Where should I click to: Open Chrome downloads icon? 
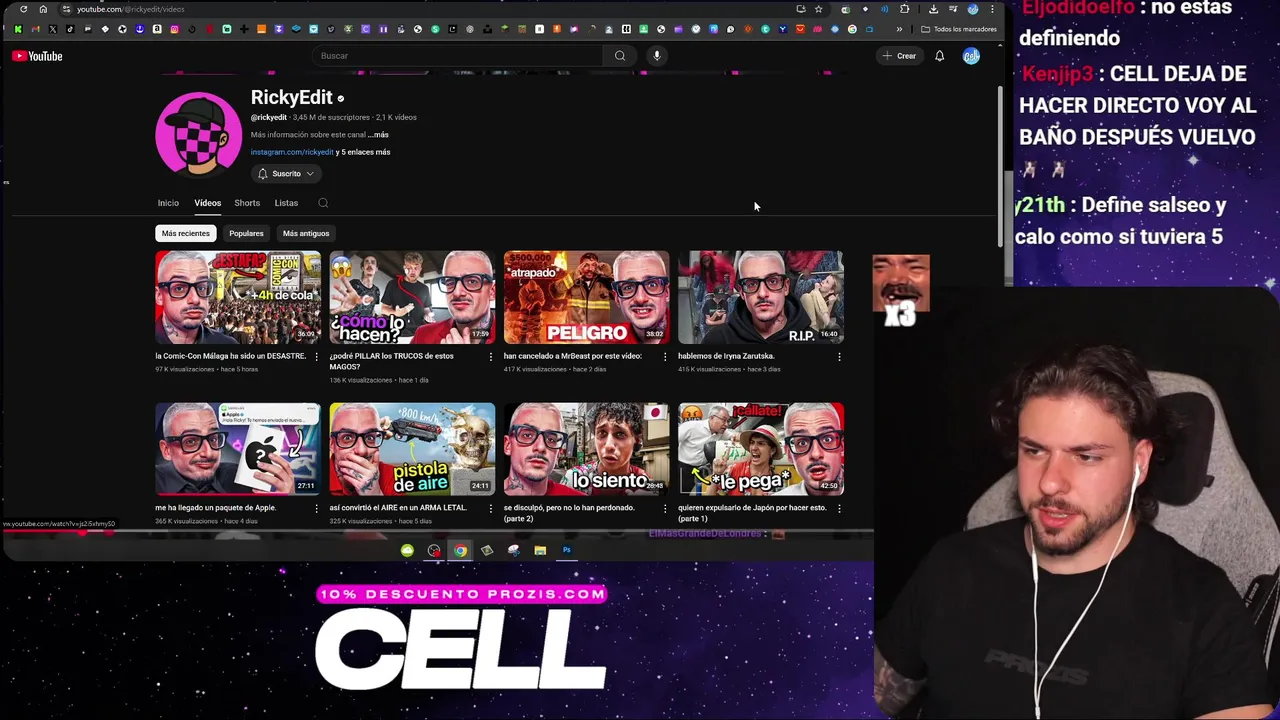(933, 9)
